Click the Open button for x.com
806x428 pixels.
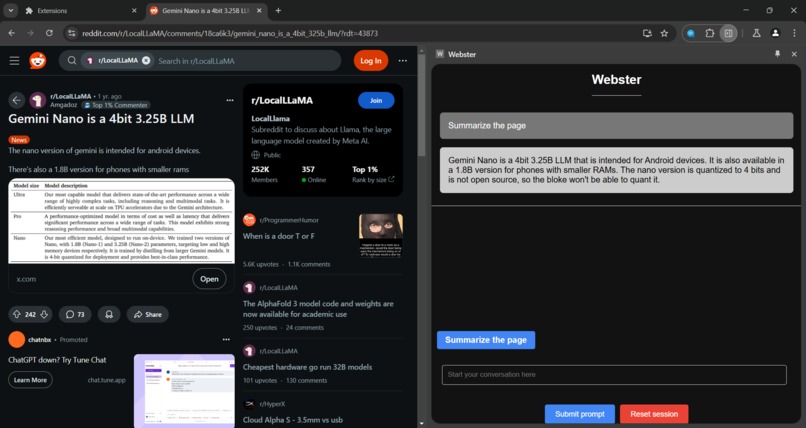tap(209, 279)
